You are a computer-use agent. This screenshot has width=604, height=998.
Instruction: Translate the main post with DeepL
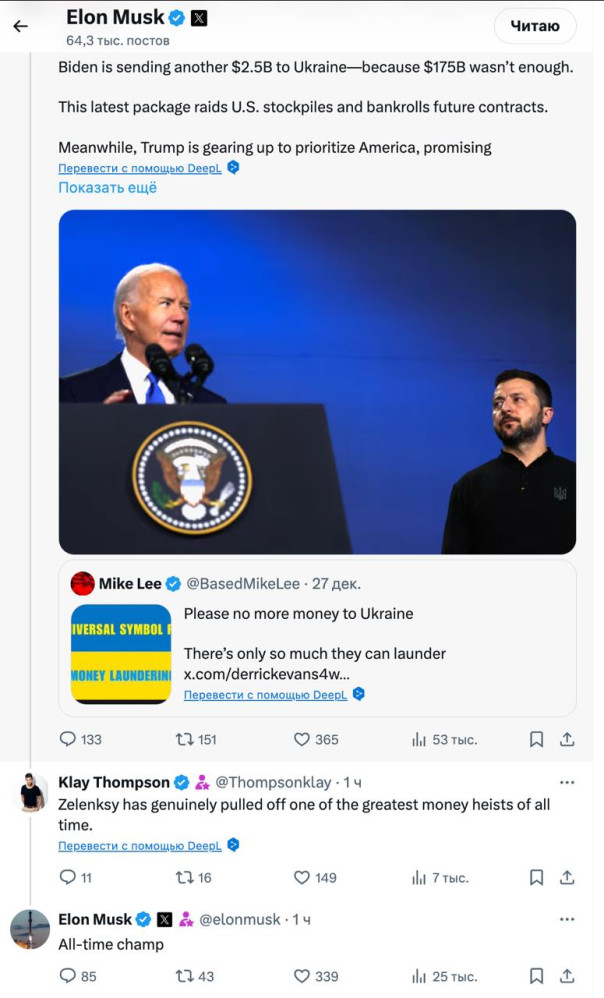140,168
